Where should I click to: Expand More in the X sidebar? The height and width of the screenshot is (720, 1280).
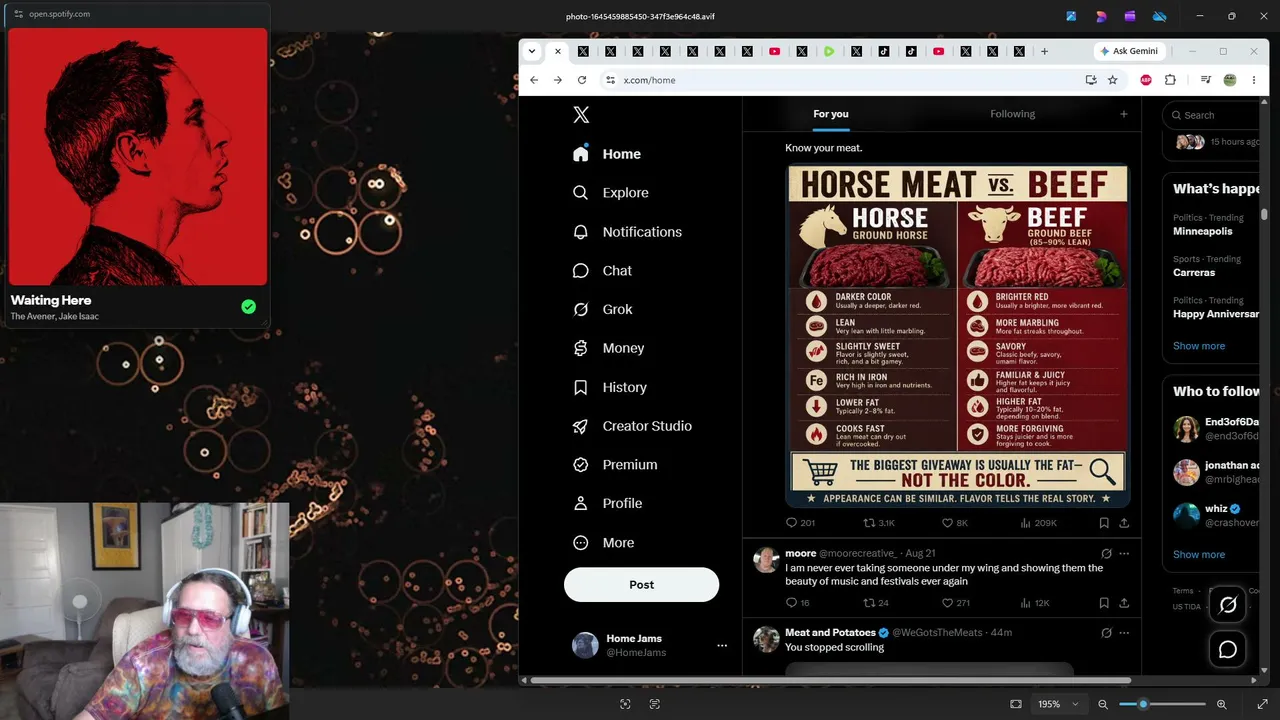pyautogui.click(x=604, y=543)
